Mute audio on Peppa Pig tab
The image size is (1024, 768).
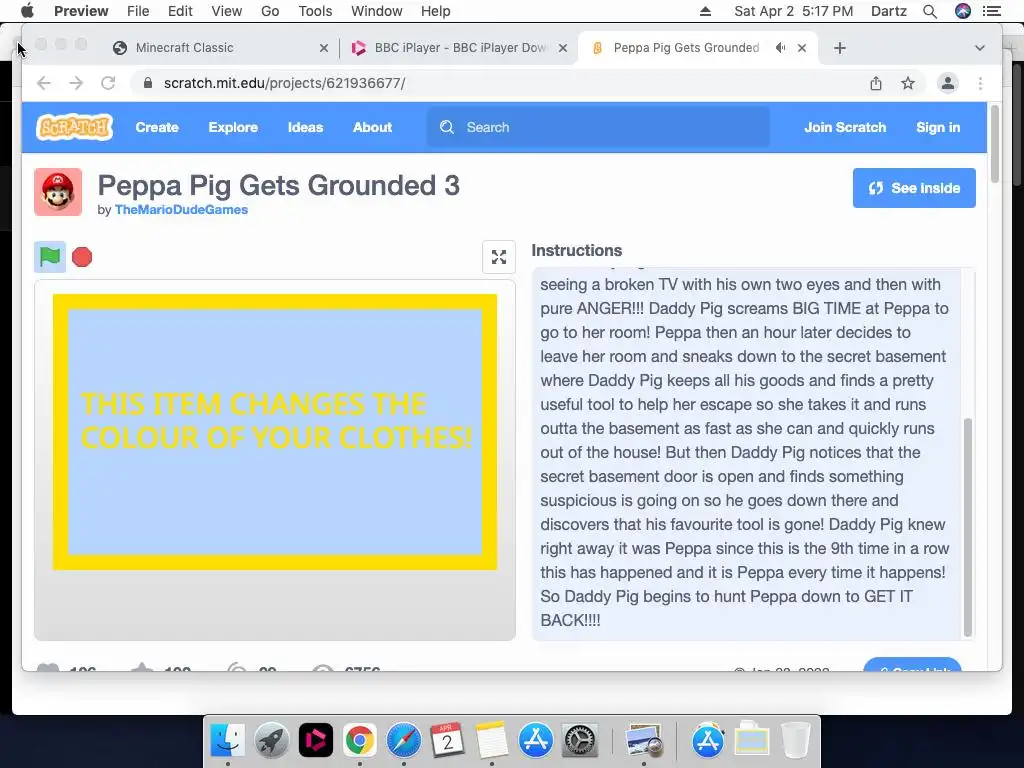point(780,48)
